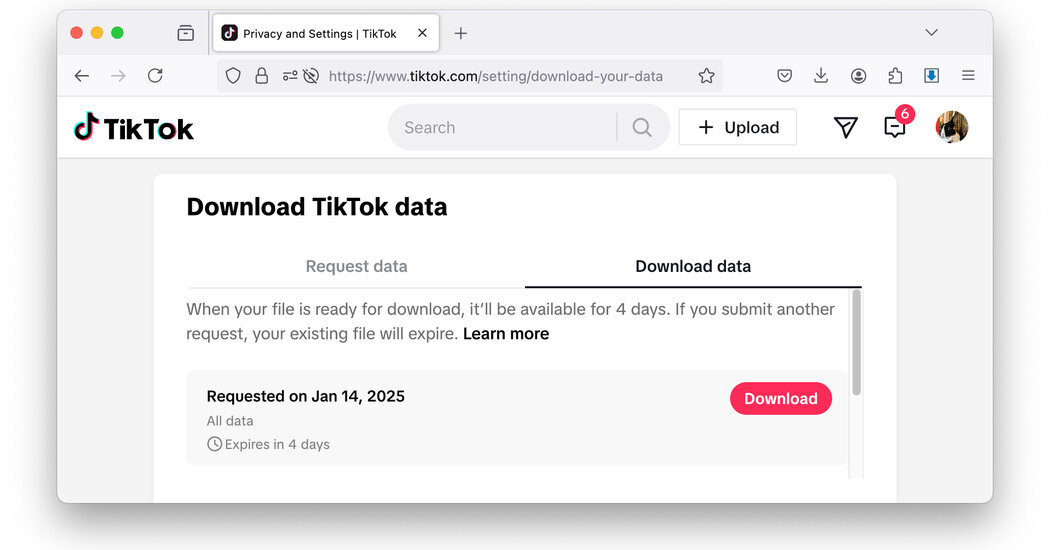Follow the Learn more link
The width and height of the screenshot is (1050, 550).
click(506, 334)
